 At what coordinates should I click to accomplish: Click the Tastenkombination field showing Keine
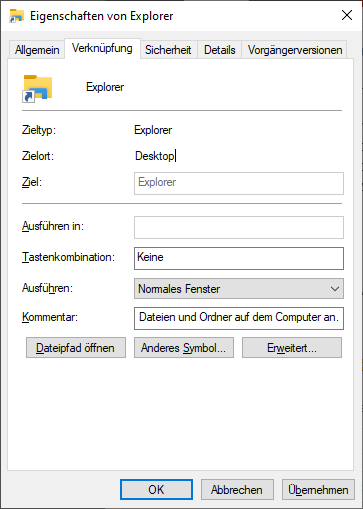pyautogui.click(x=239, y=258)
